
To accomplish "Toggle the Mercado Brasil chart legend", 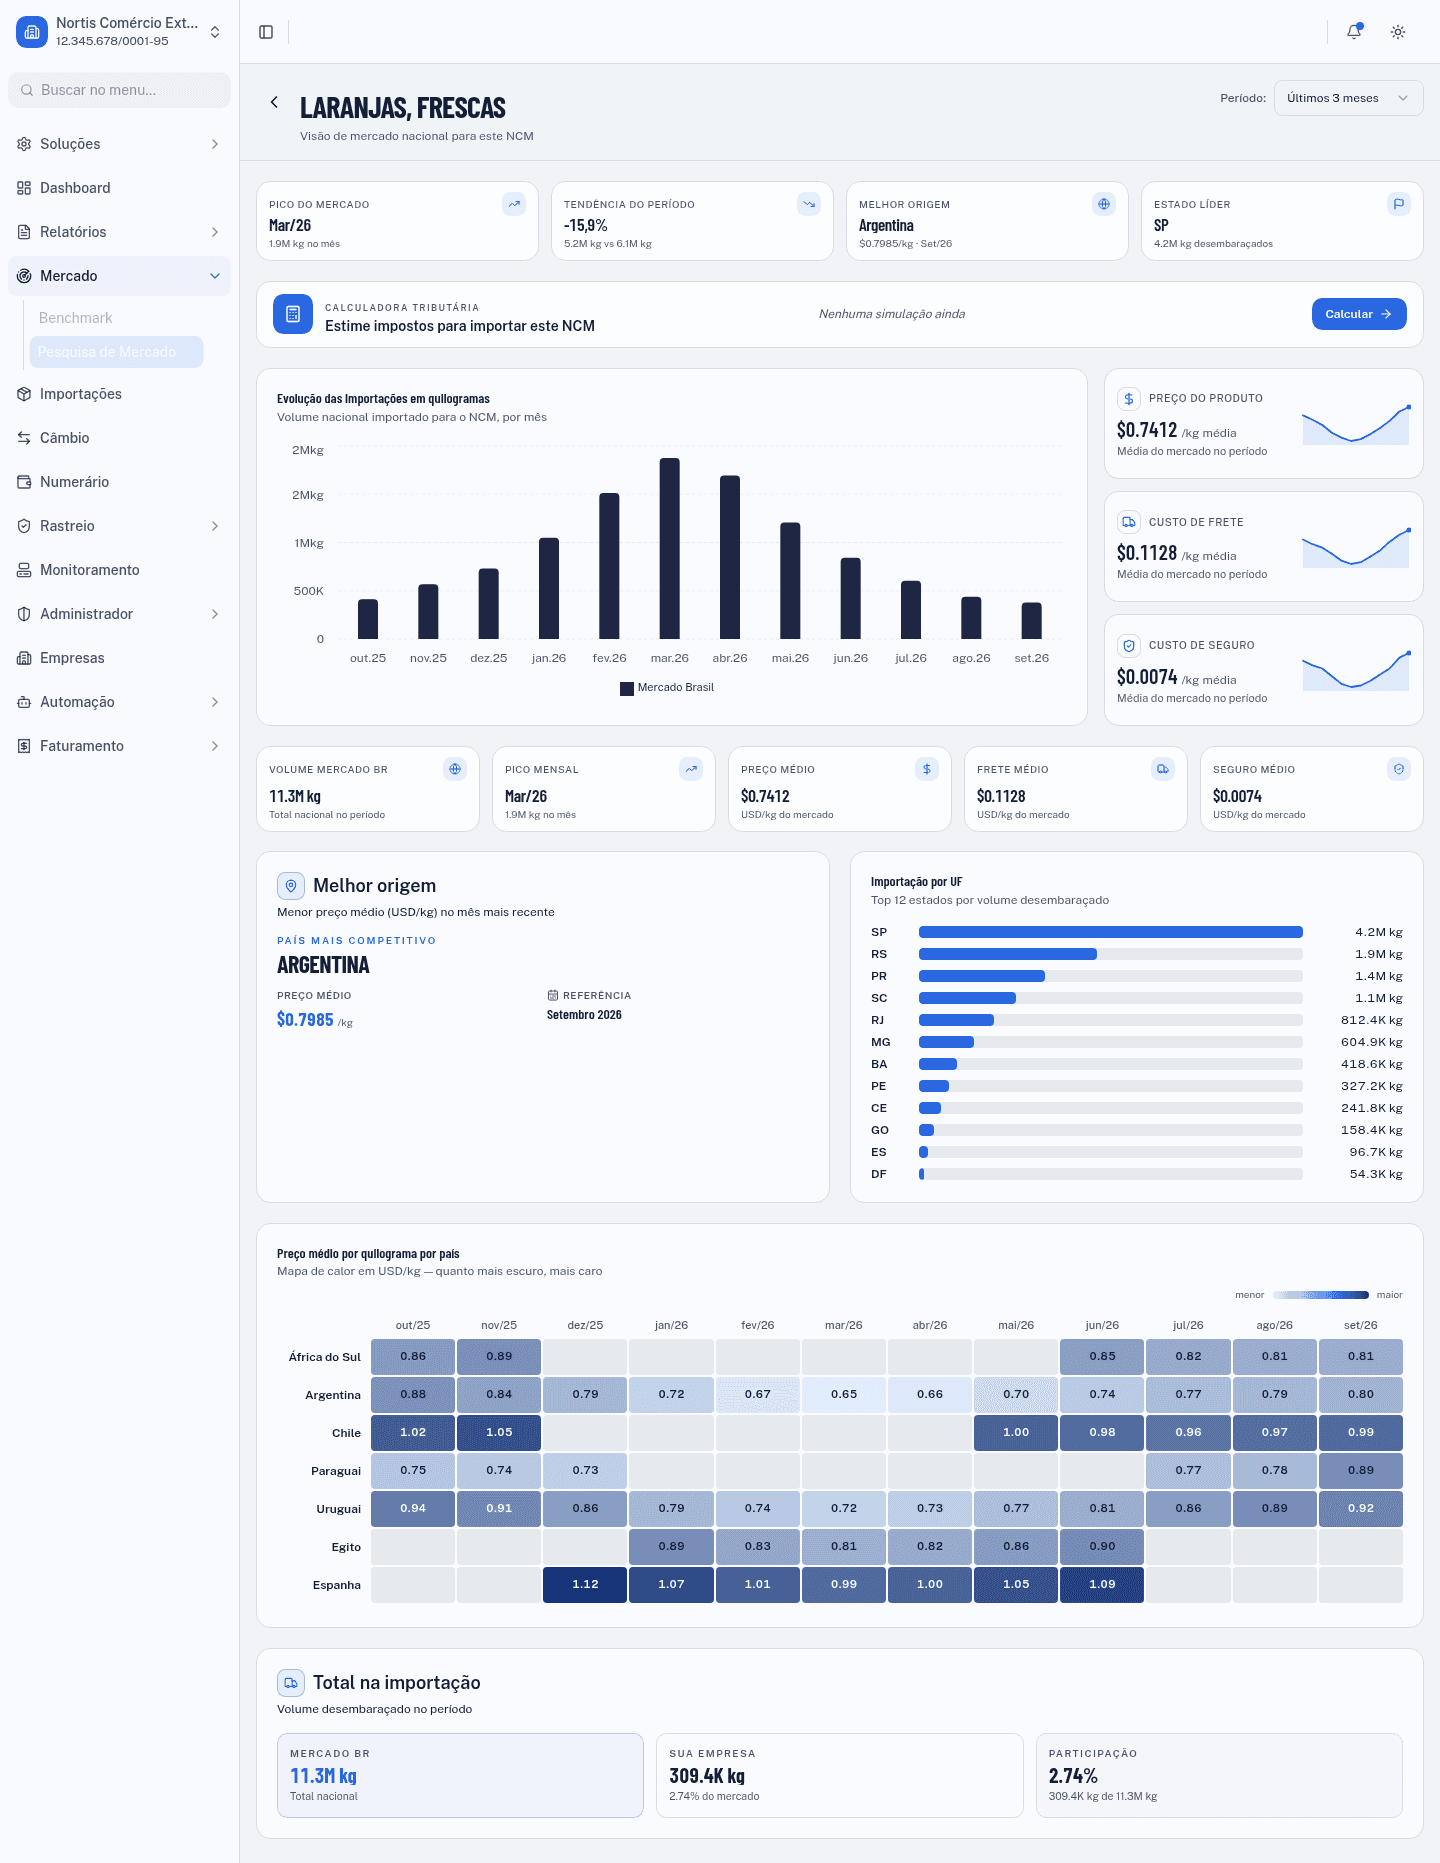I will (x=667, y=688).
